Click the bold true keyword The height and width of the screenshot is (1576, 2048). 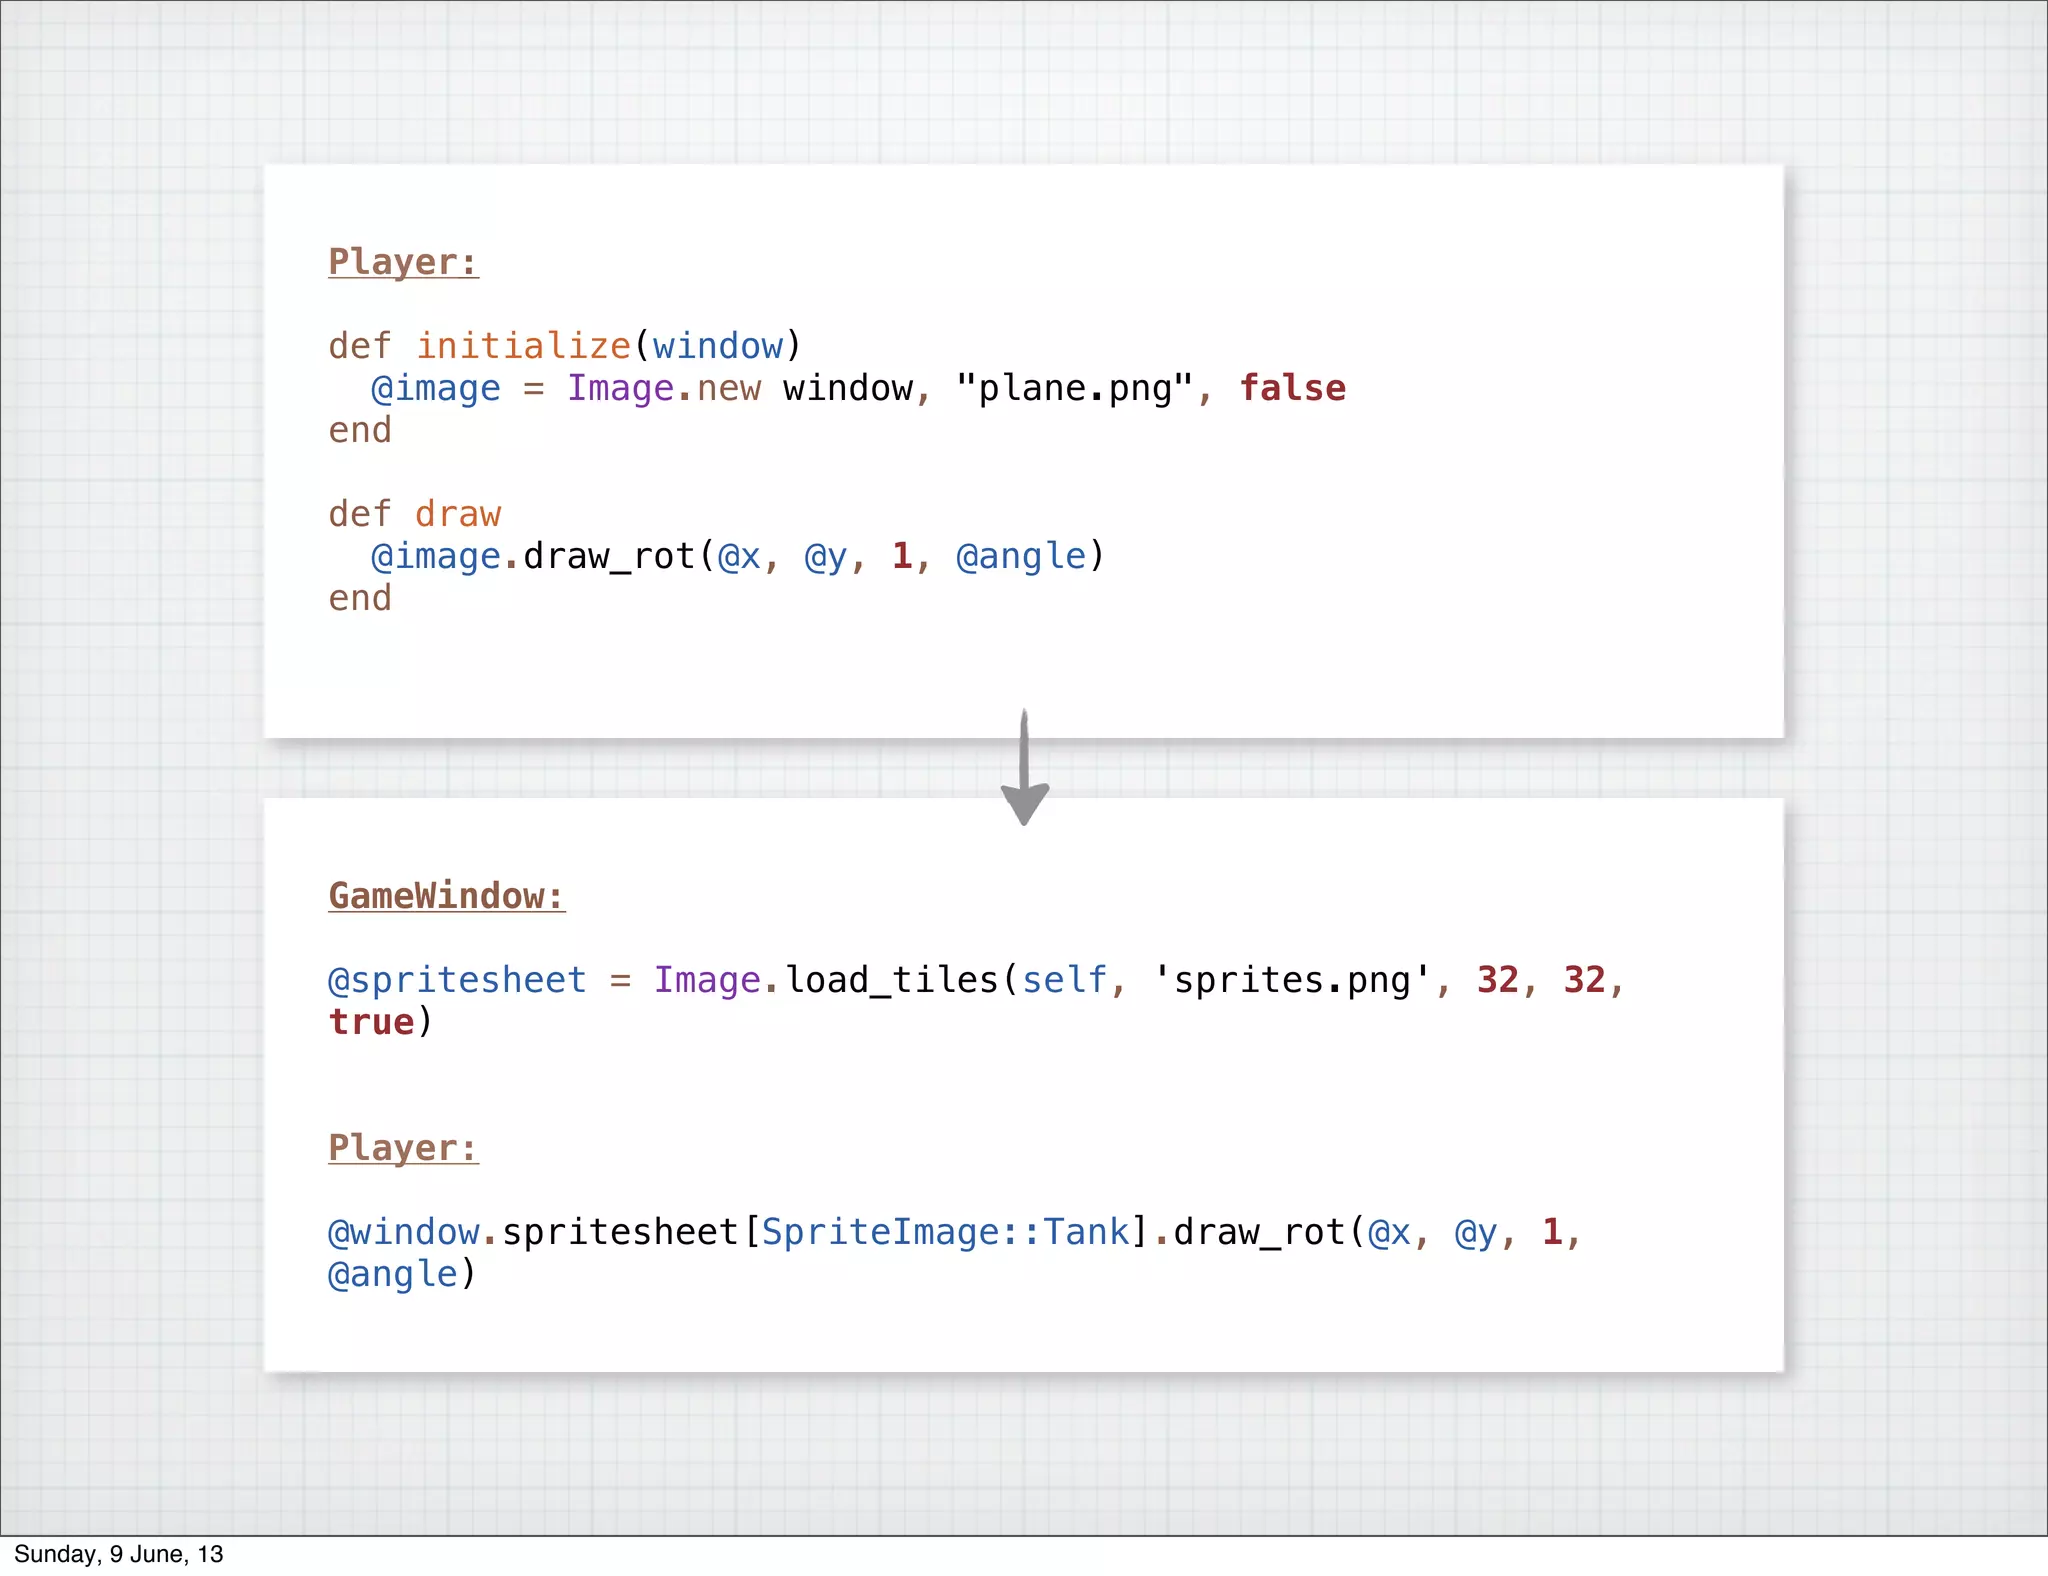point(371,1022)
